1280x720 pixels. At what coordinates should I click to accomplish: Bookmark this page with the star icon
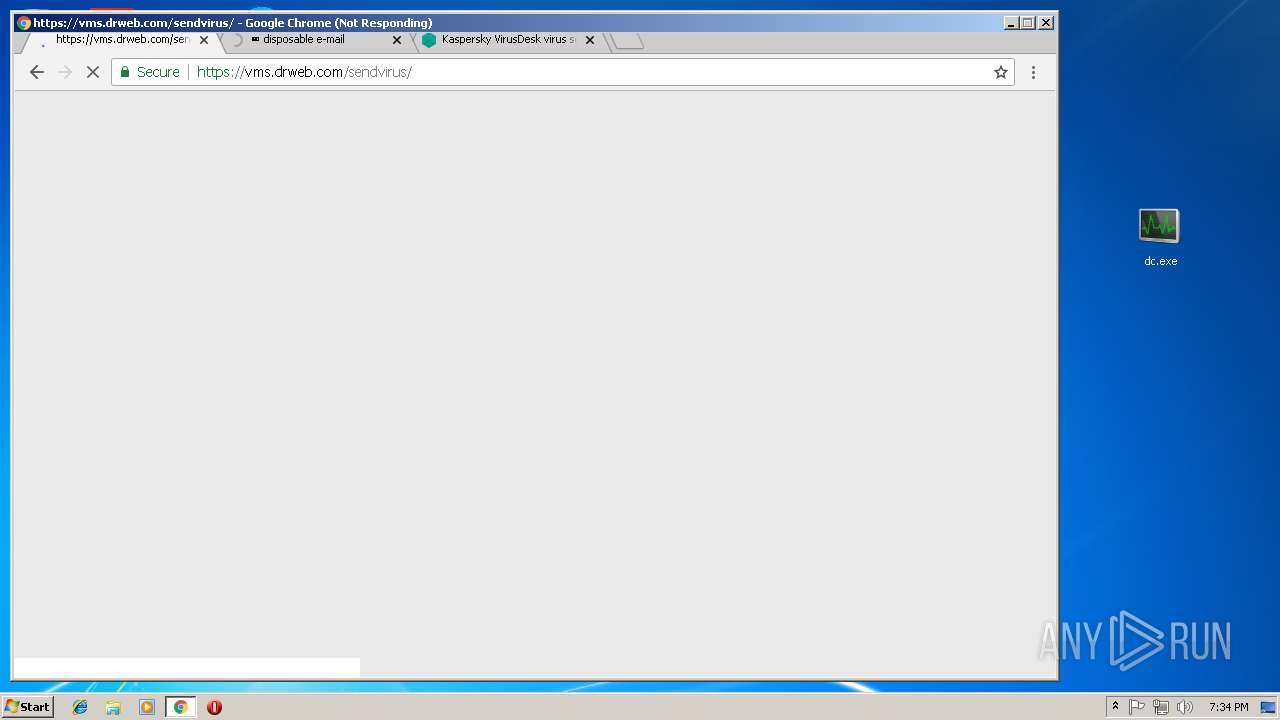(x=1000, y=72)
